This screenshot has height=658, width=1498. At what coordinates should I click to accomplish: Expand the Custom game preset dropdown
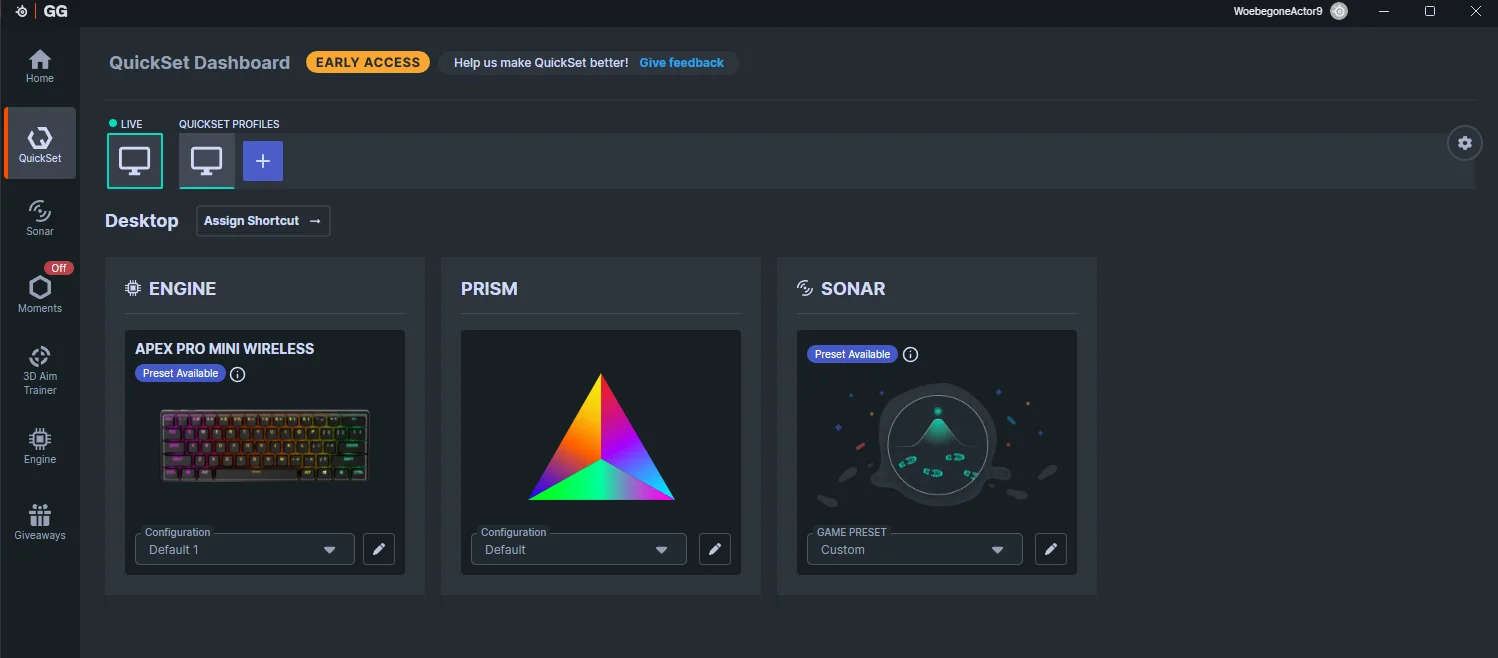915,549
